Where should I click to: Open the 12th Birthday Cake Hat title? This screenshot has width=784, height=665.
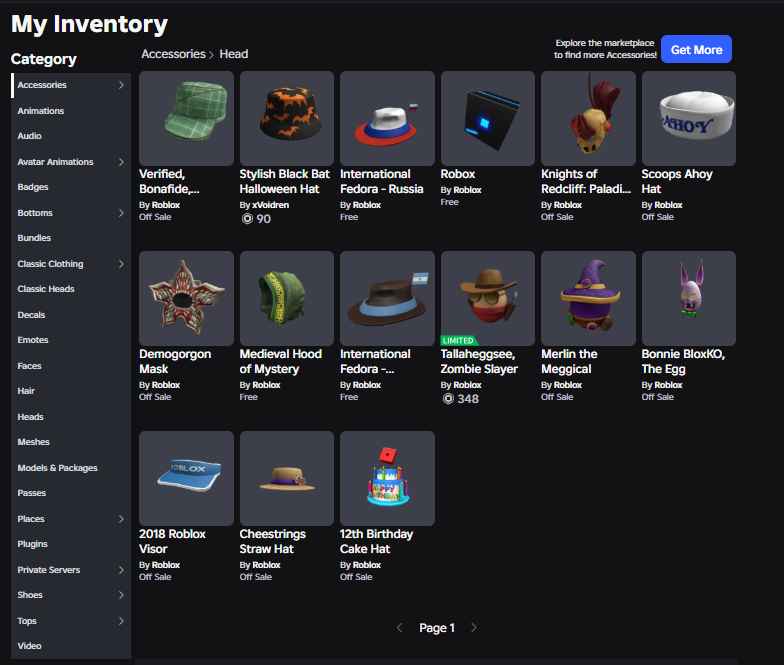376,542
